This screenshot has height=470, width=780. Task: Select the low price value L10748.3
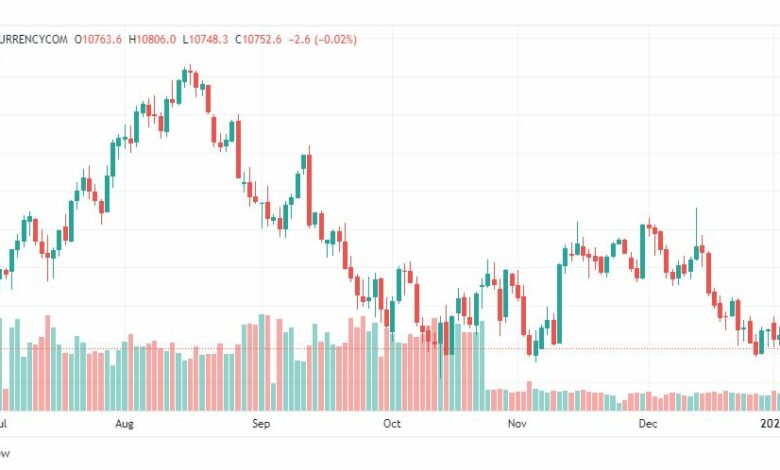[205, 39]
